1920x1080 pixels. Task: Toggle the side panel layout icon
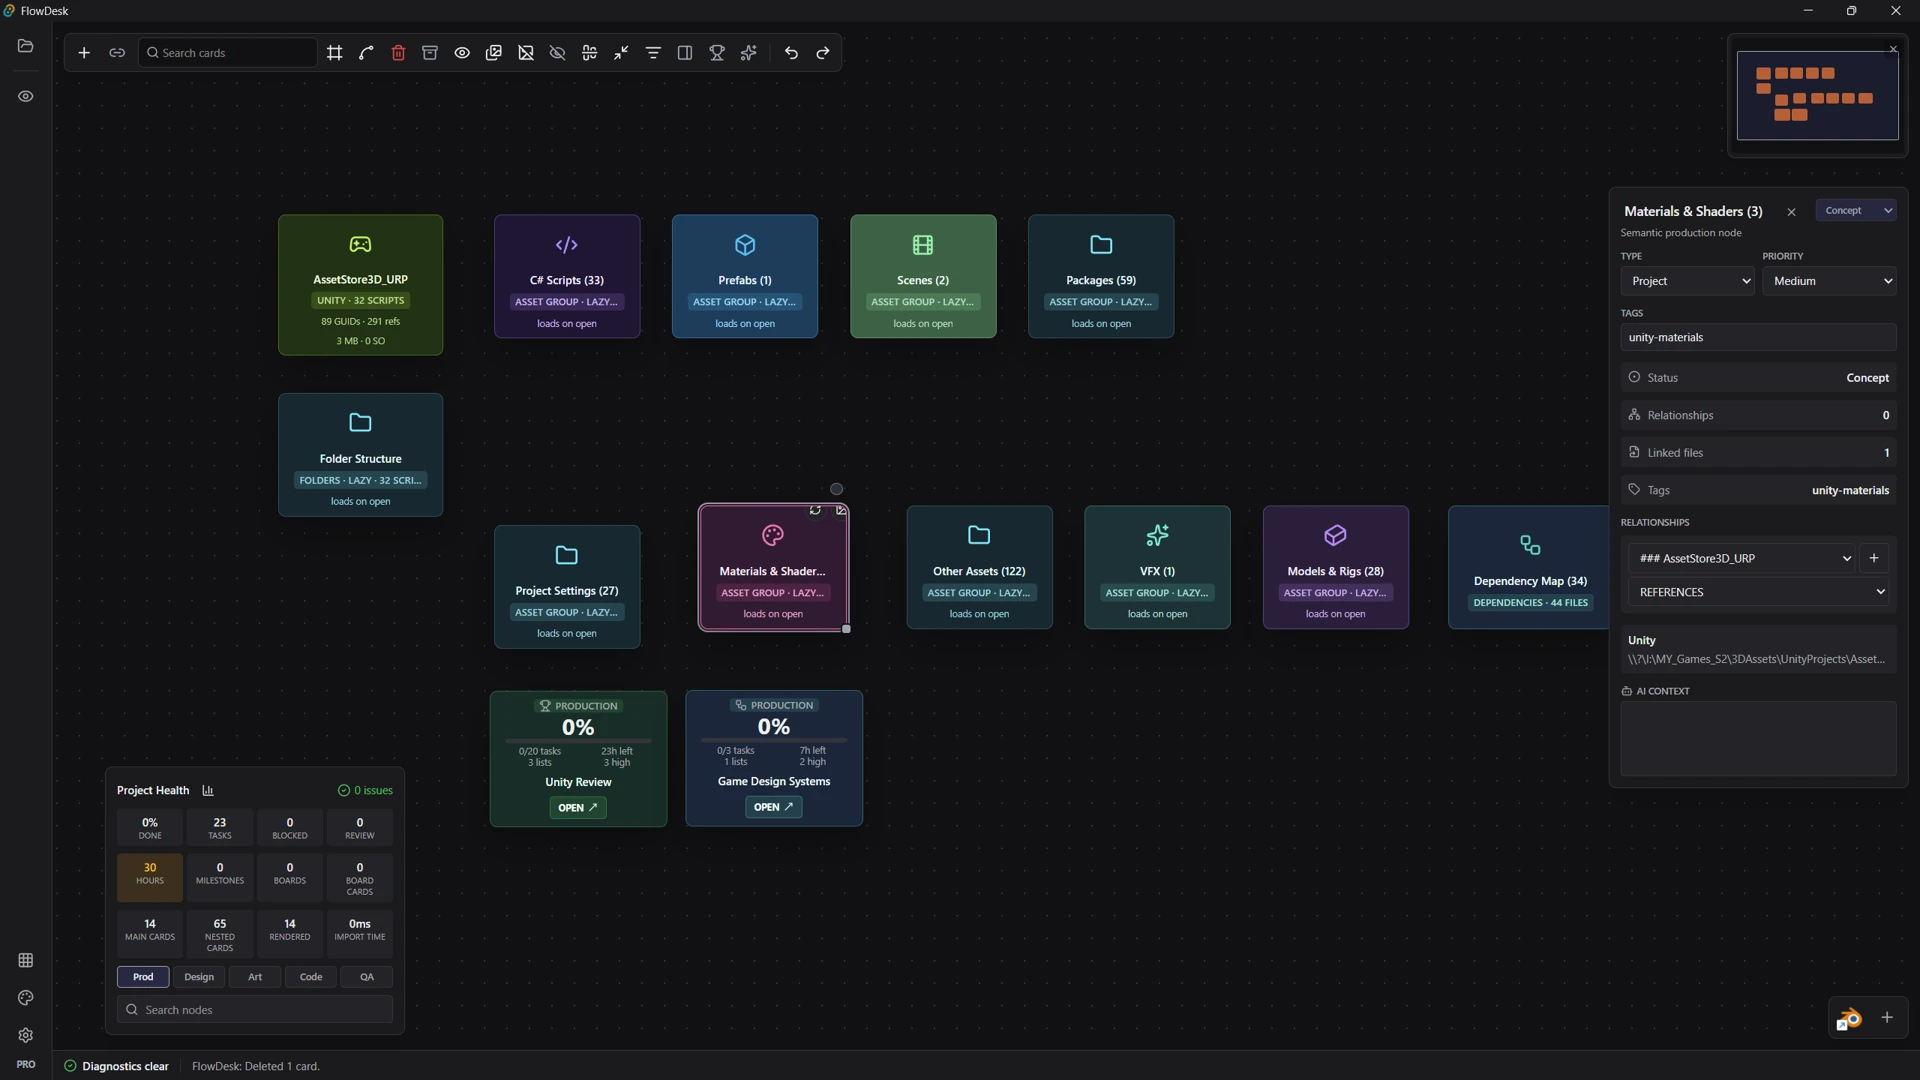[x=685, y=53]
